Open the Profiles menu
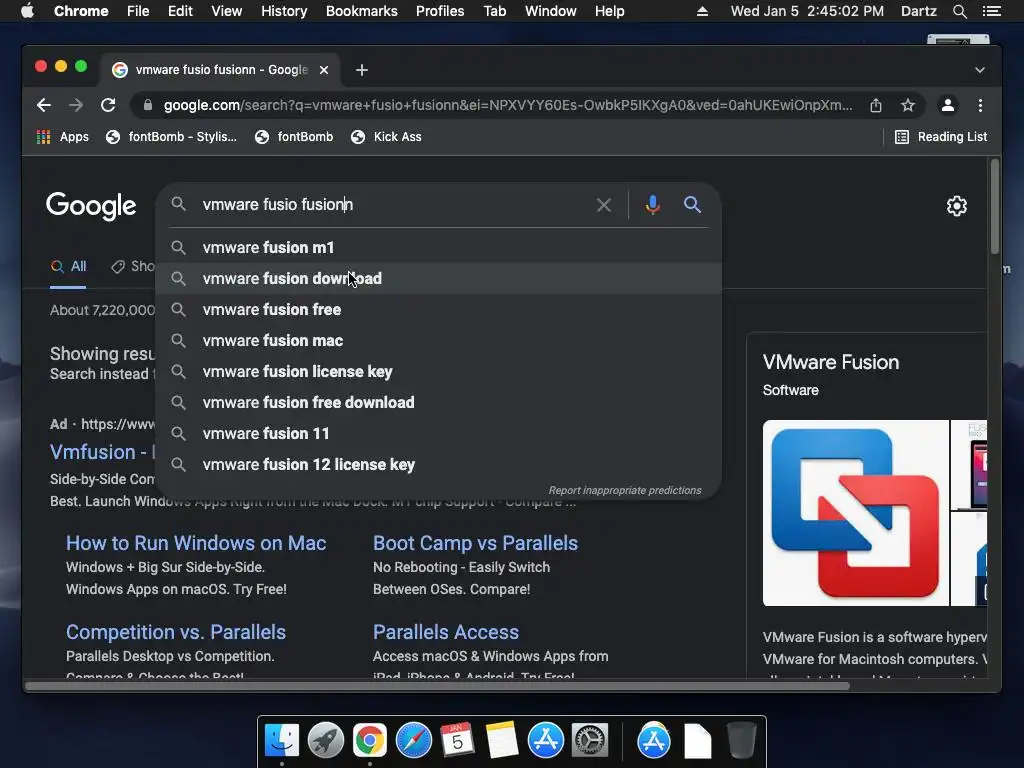The height and width of the screenshot is (768, 1024). tap(440, 11)
